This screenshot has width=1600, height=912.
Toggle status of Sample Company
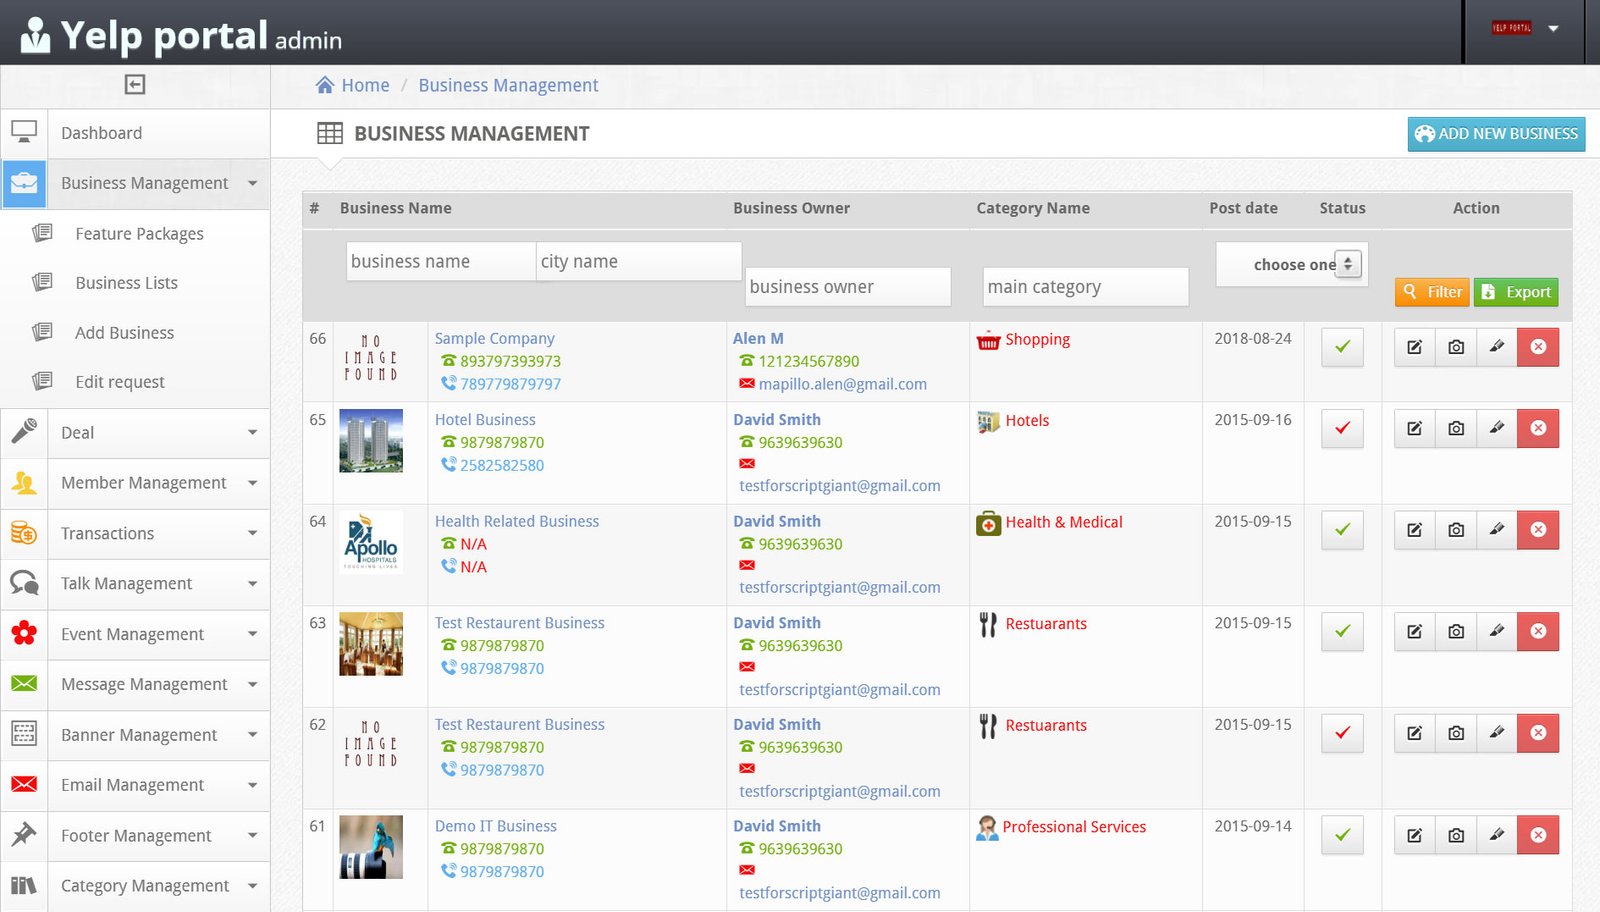click(x=1342, y=347)
